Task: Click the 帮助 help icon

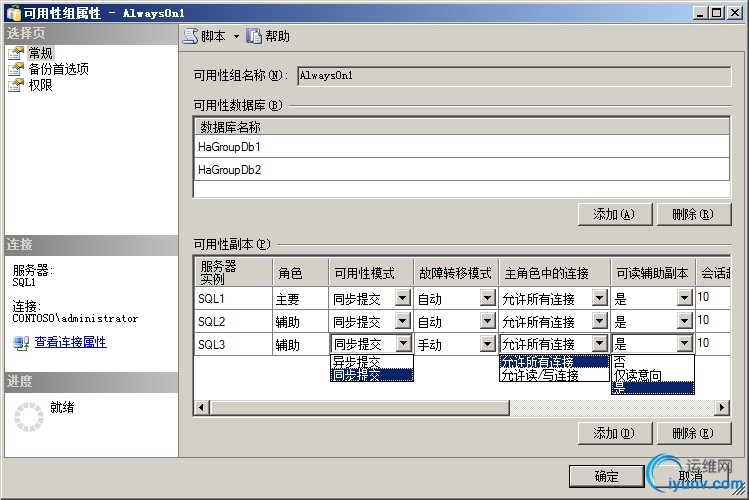Action: click(x=254, y=36)
